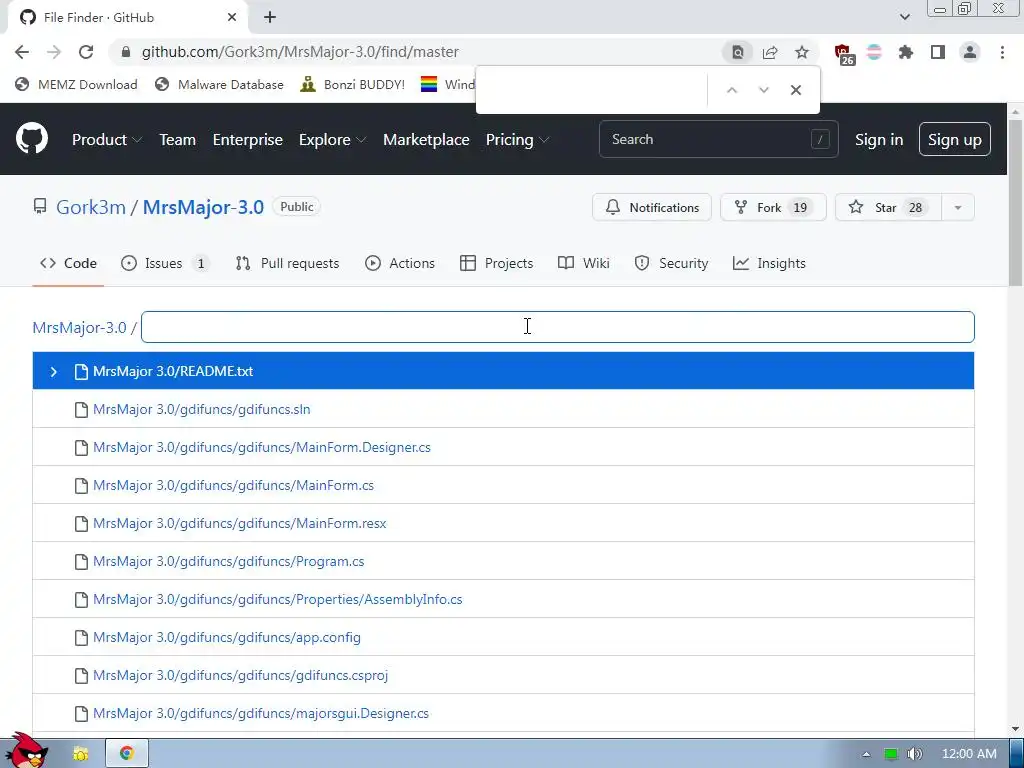Screen dimensions: 1024x768
Task: Click the GitHub Octocat logo
Action: coord(32,138)
